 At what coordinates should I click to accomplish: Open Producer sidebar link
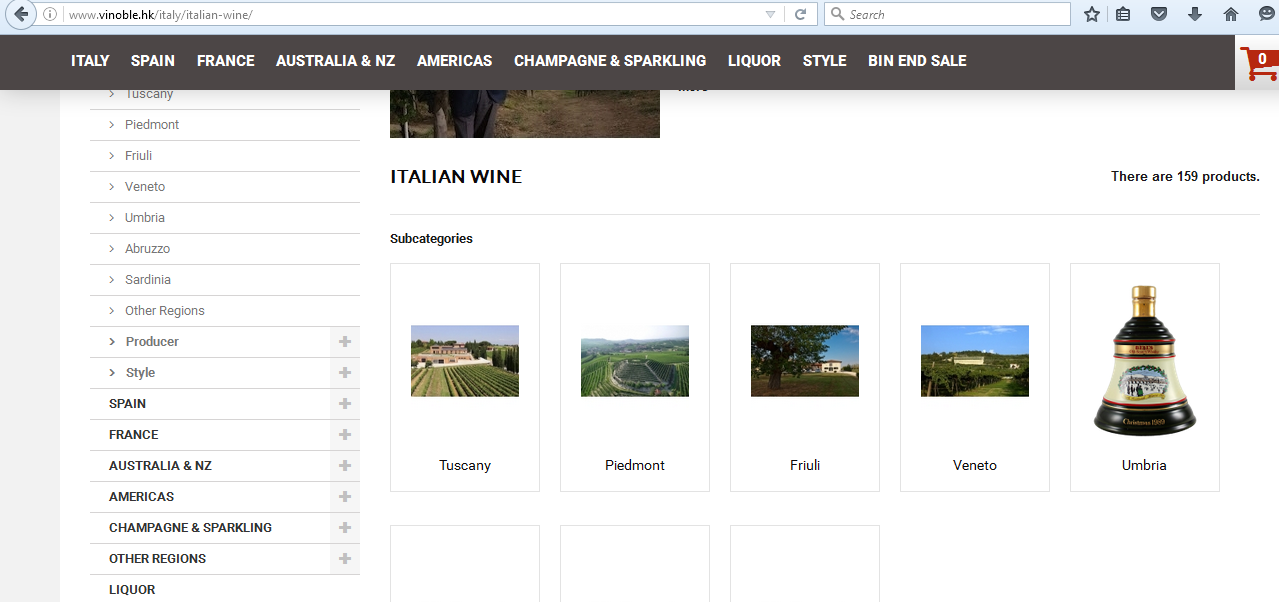(152, 342)
